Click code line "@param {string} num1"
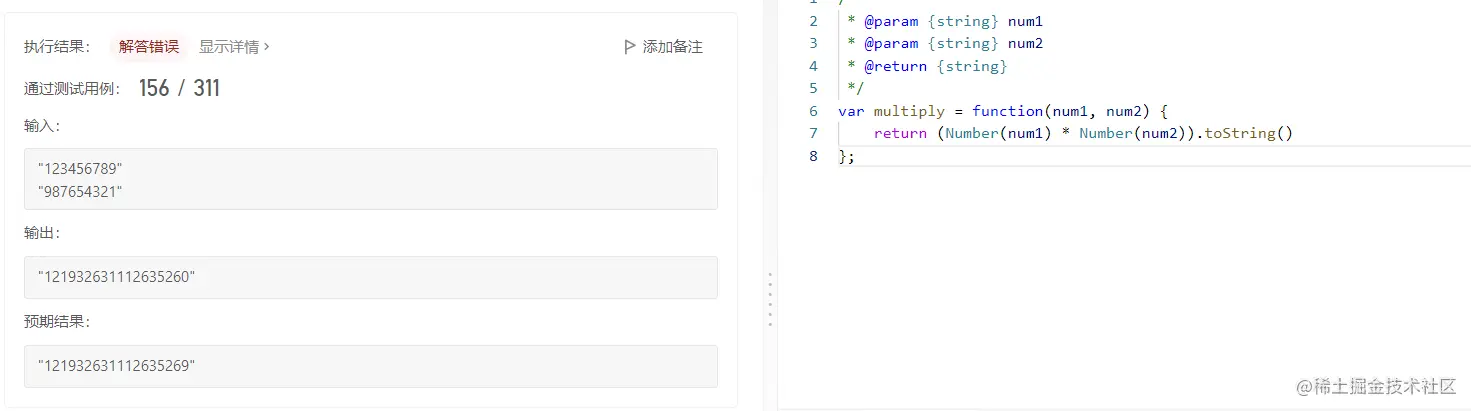The image size is (1471, 411). tap(945, 21)
